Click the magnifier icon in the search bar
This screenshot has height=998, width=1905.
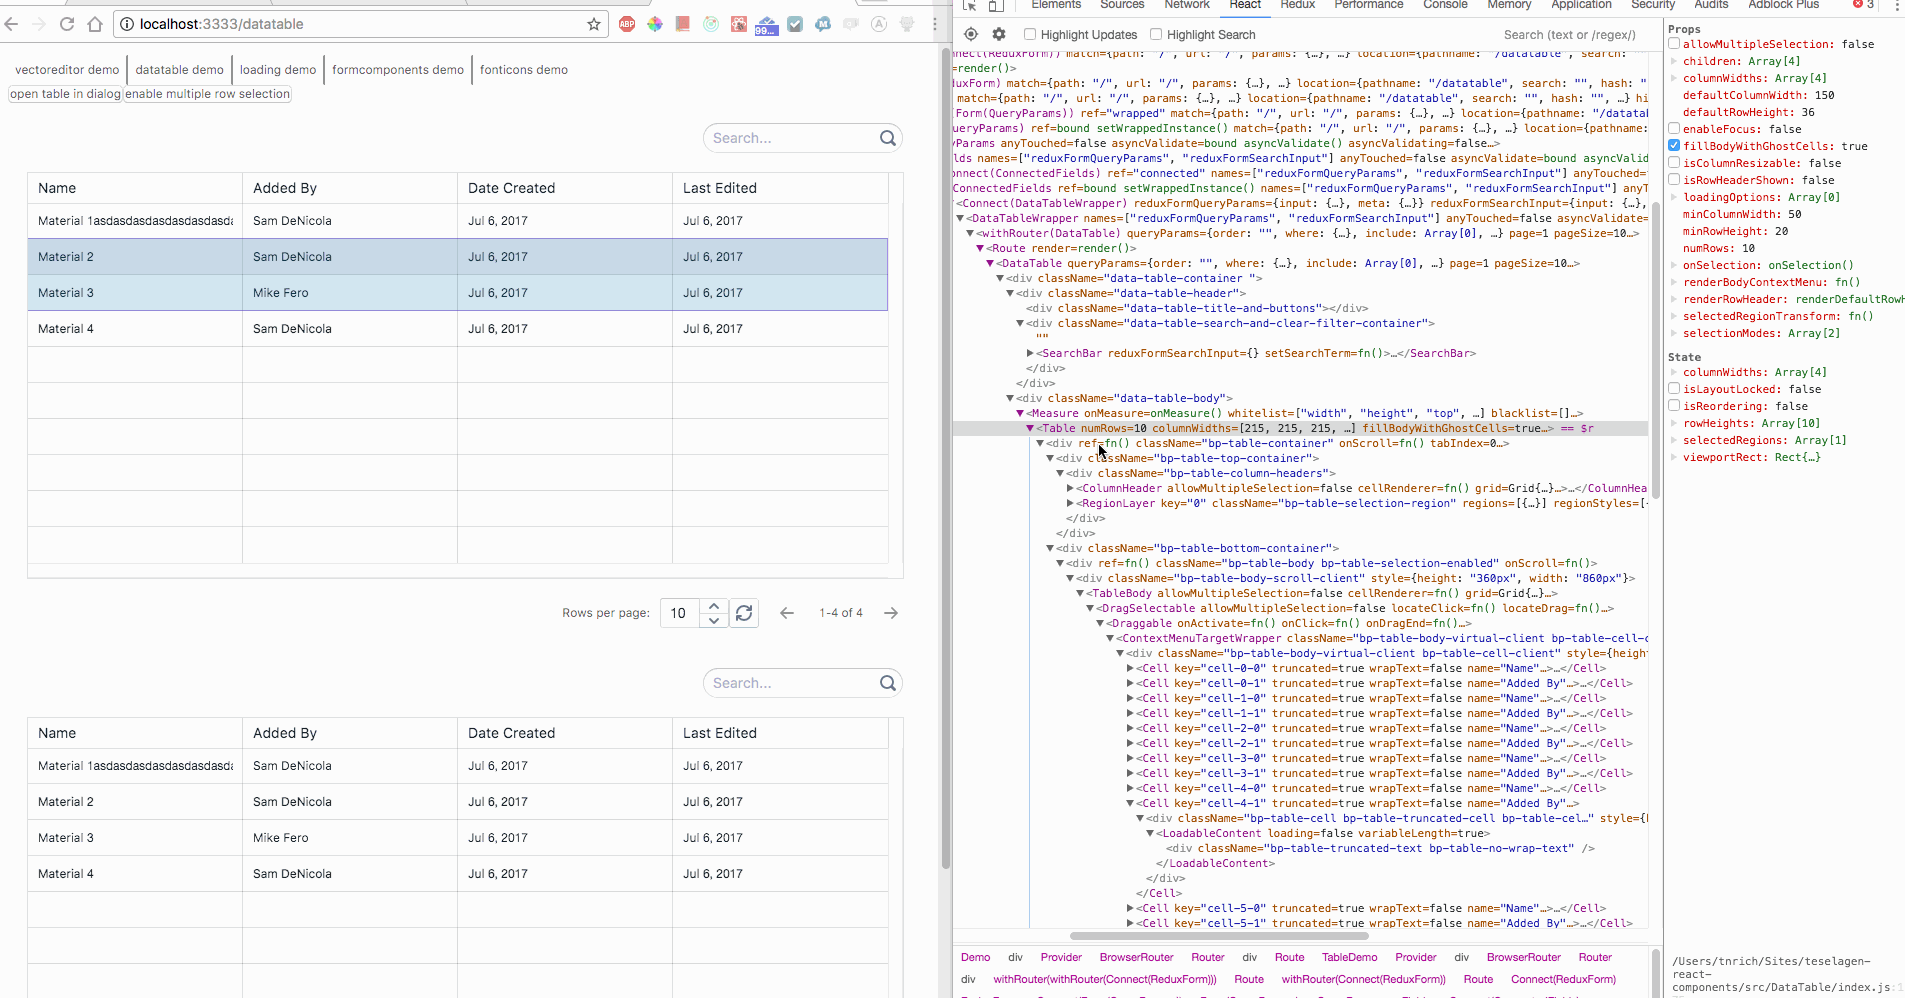tap(888, 138)
